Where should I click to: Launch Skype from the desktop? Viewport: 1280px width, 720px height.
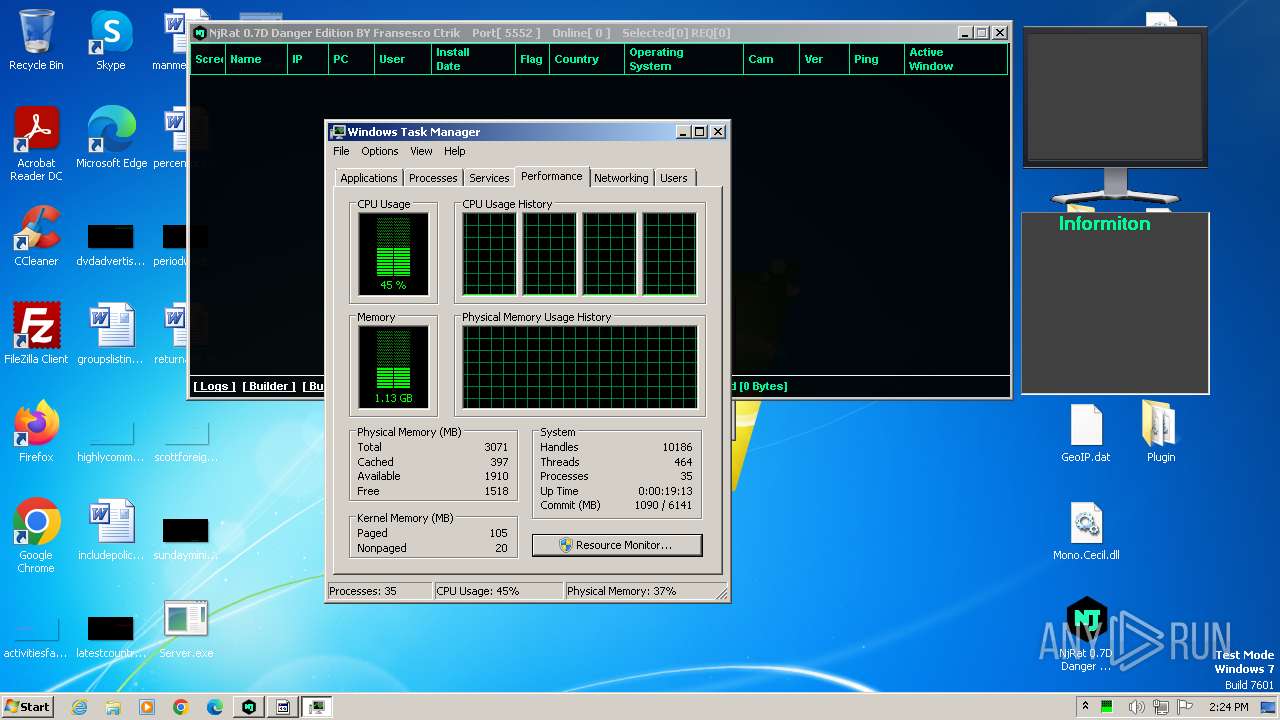110,40
